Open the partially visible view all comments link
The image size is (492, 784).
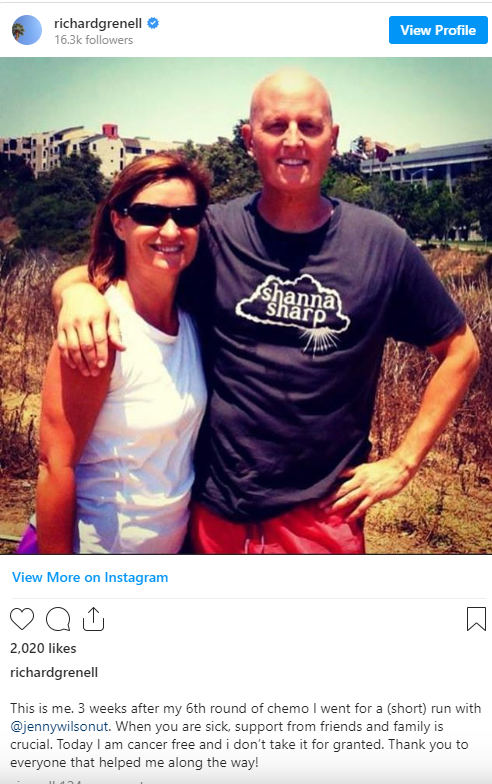click(78, 781)
